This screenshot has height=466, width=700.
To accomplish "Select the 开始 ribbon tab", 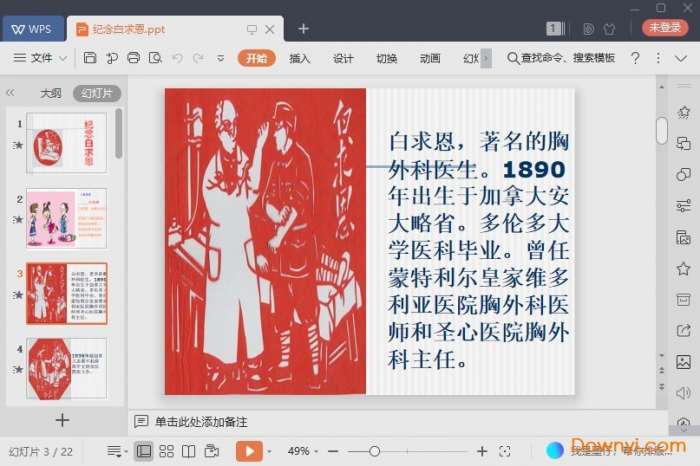I will tap(257, 58).
